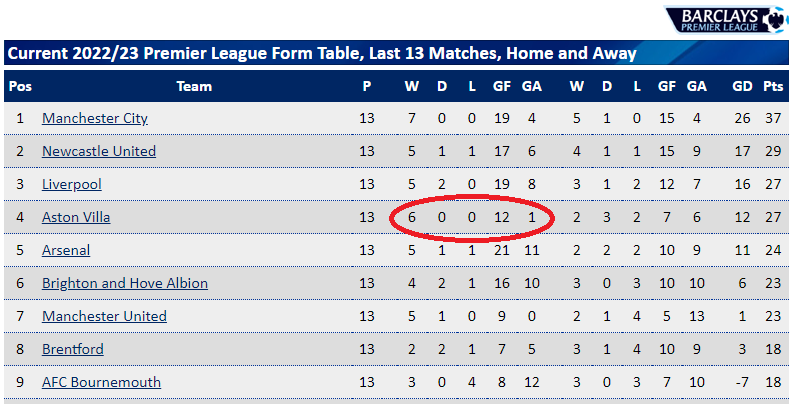Click the Pos column header
This screenshot has width=796, height=404.
click(x=20, y=86)
